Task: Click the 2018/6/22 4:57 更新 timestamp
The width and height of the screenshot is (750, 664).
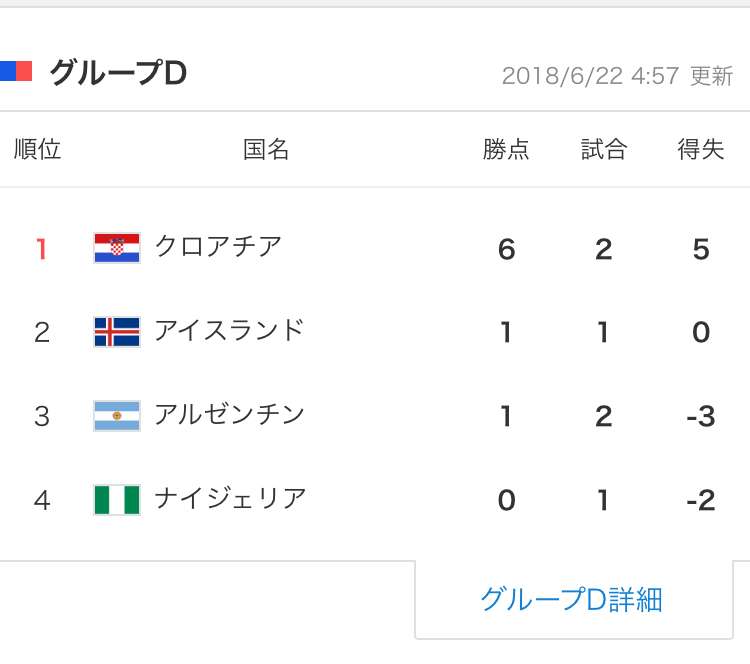Action: coord(617,76)
